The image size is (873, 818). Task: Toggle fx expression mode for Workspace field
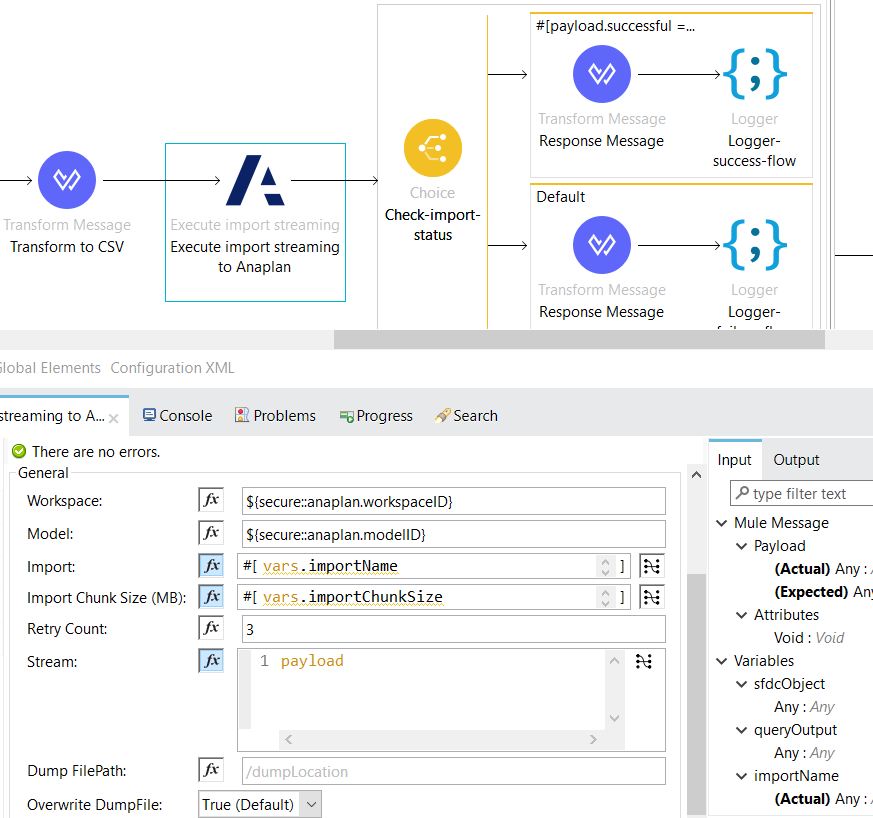point(211,499)
